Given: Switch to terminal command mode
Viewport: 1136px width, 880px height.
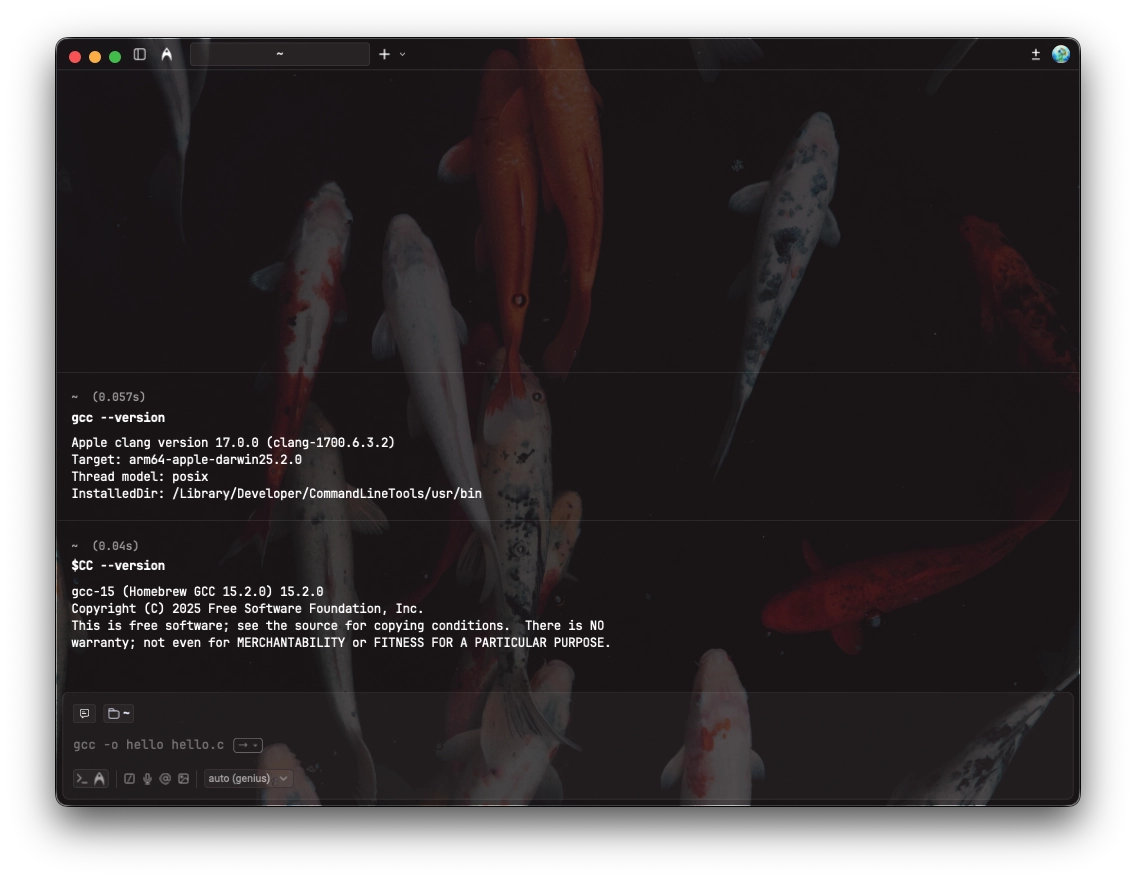Looking at the screenshot, I should 82,778.
